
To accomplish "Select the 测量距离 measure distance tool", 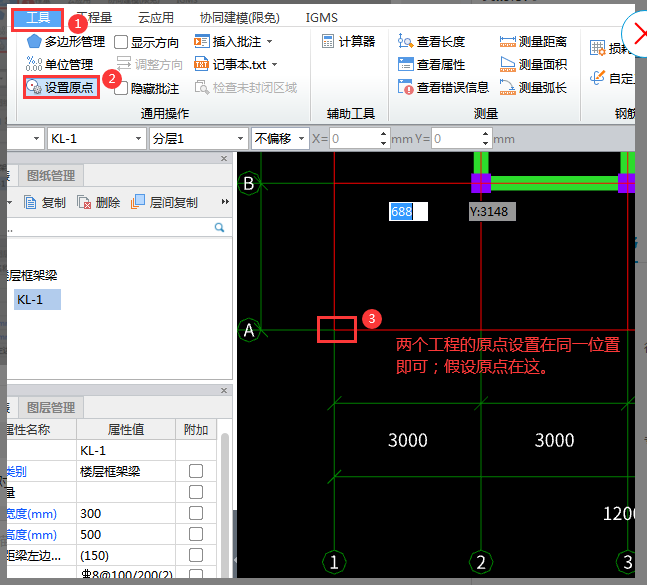I will [x=533, y=41].
